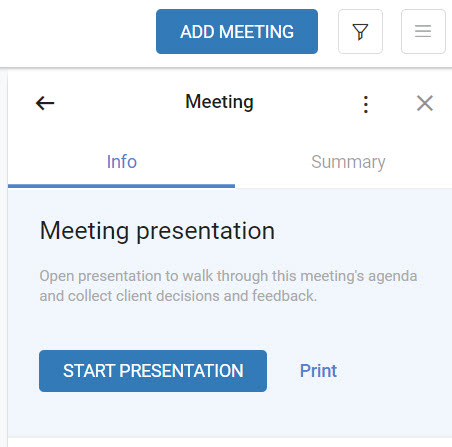
Task: Click the Print link
Action: pos(318,371)
